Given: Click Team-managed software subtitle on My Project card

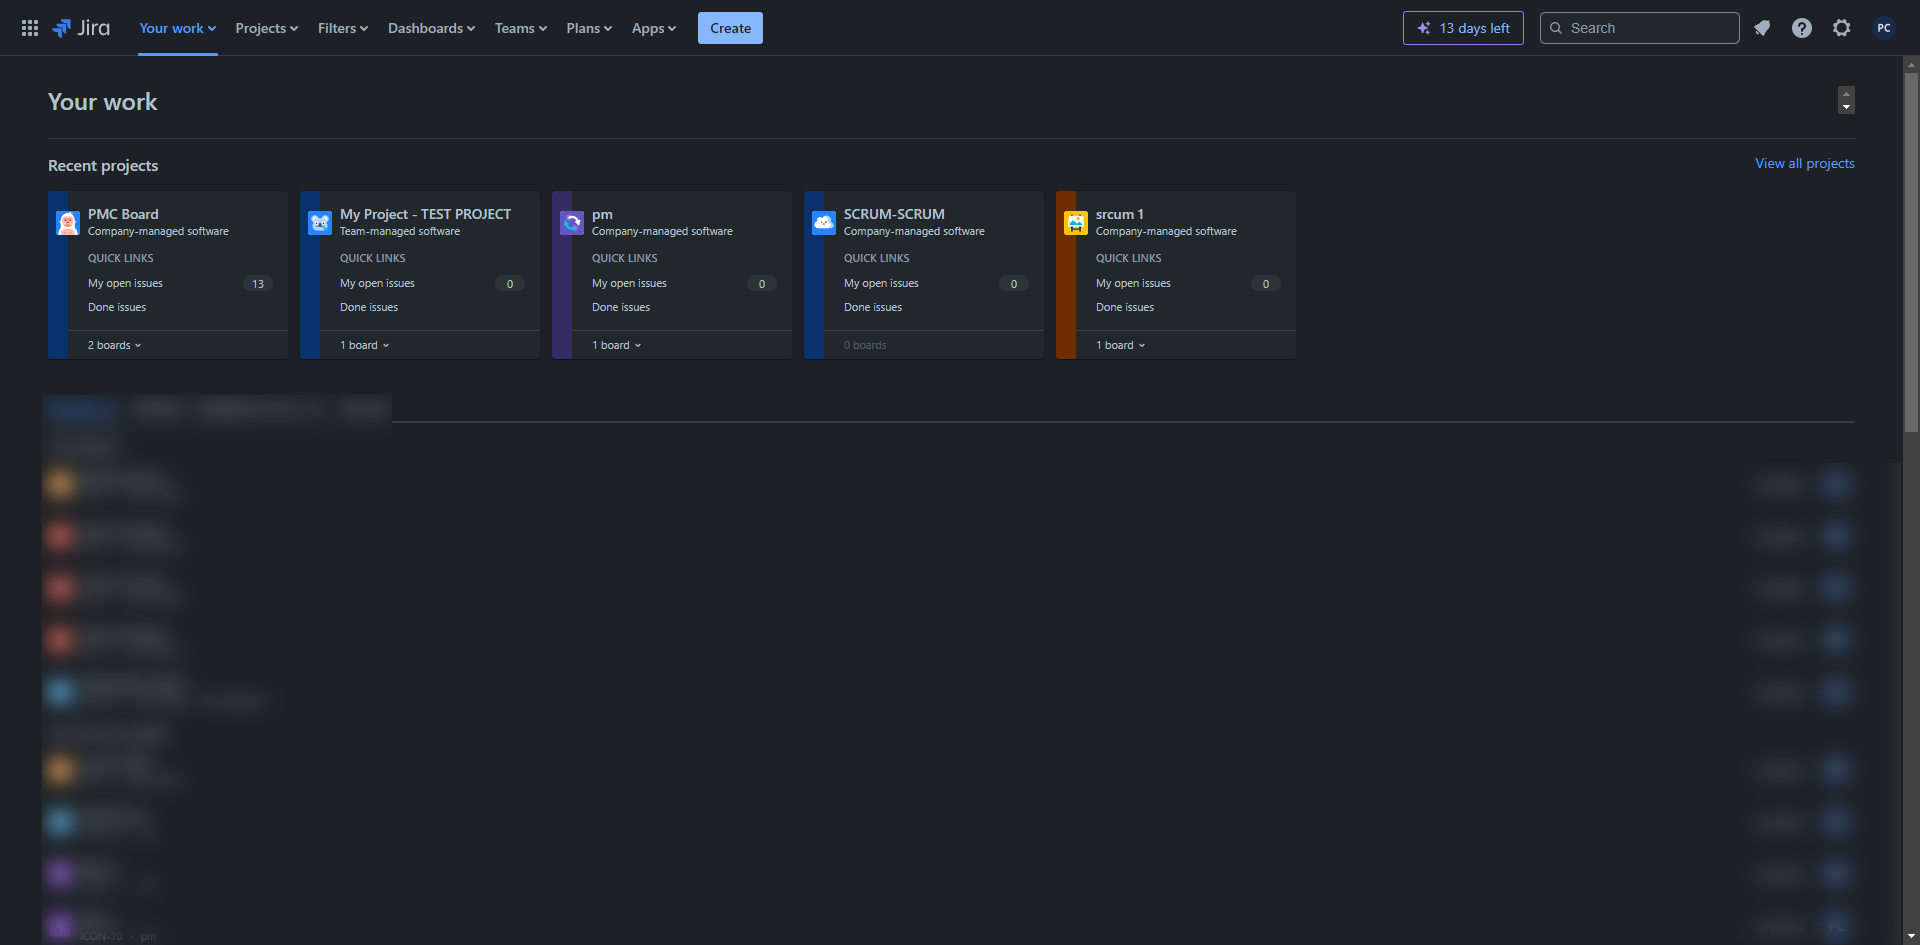Looking at the screenshot, I should coord(400,231).
